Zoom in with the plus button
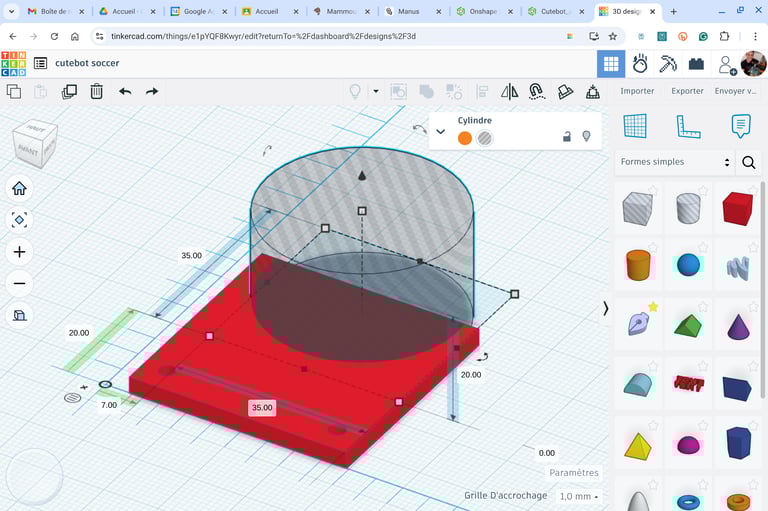 [19, 251]
